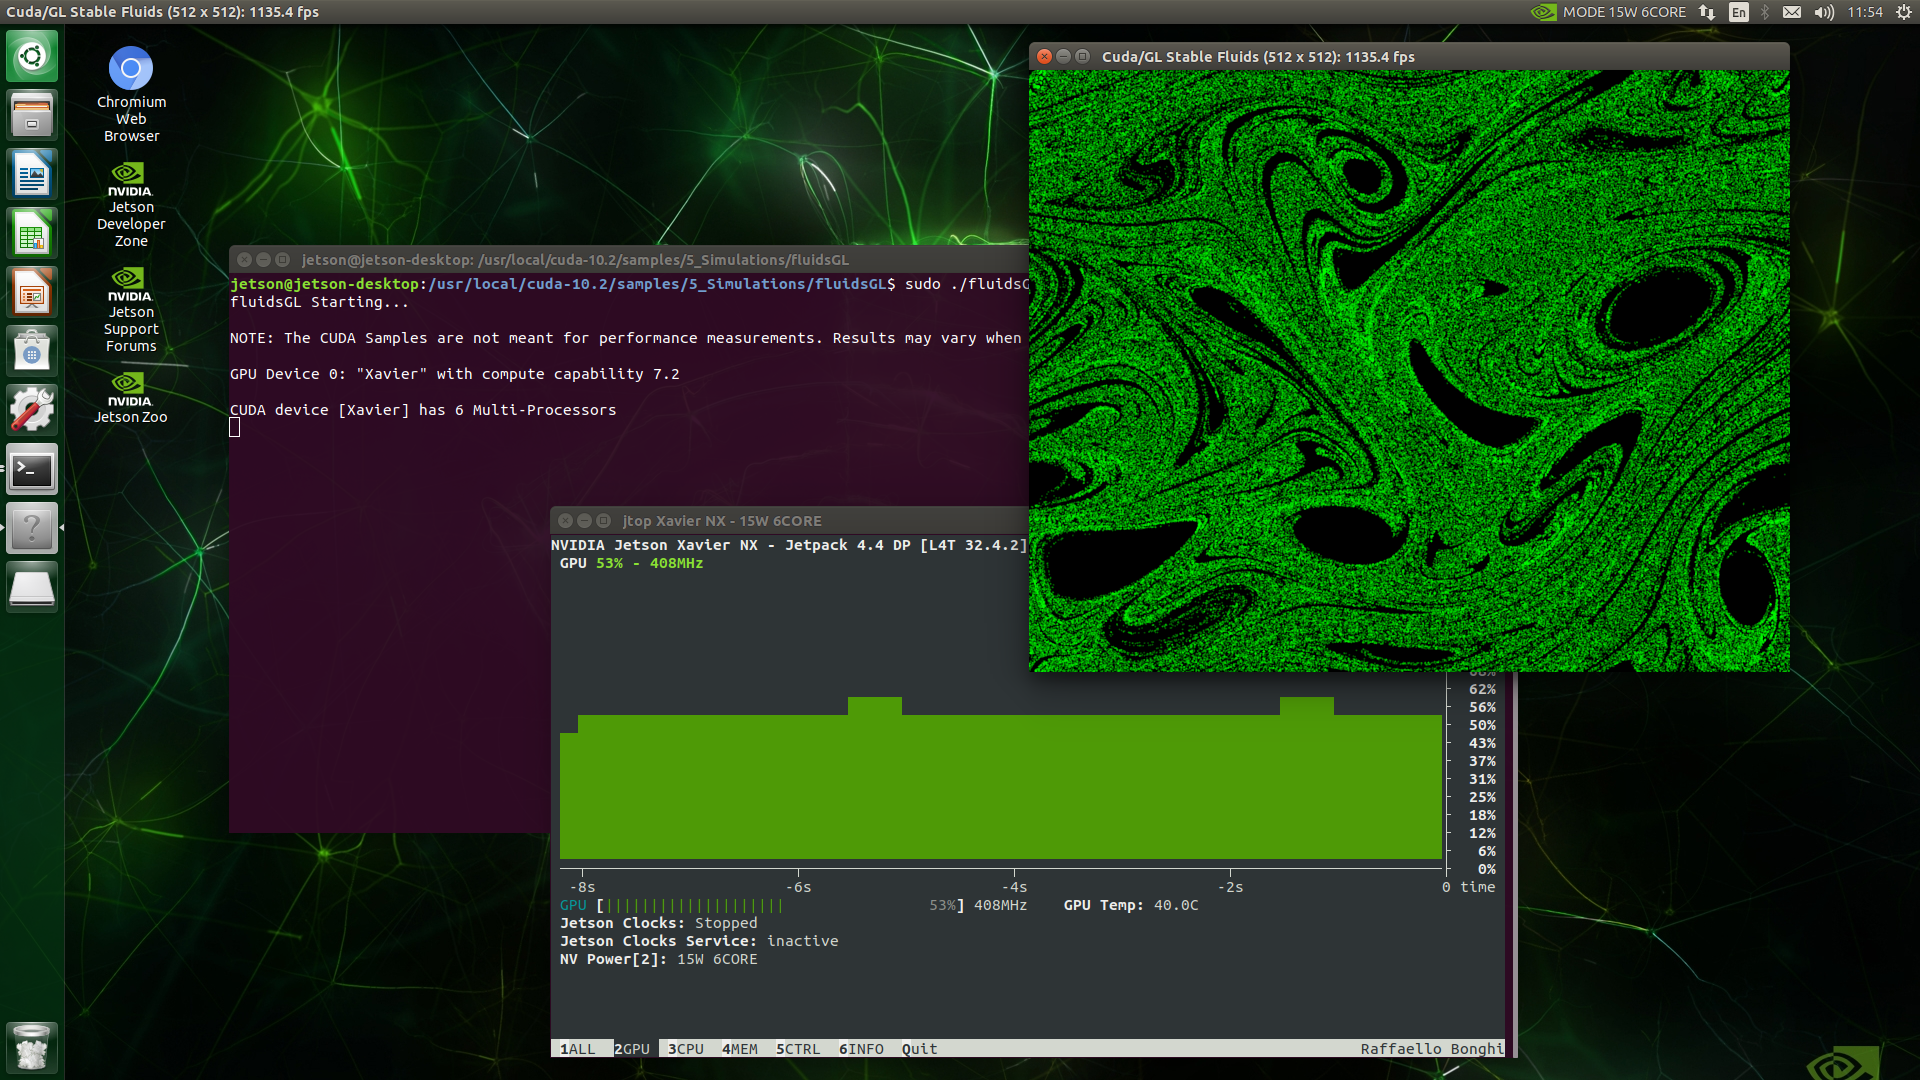1920x1080 pixels.
Task: Open System Settings wrench-gear launcher icon
Action: point(32,410)
